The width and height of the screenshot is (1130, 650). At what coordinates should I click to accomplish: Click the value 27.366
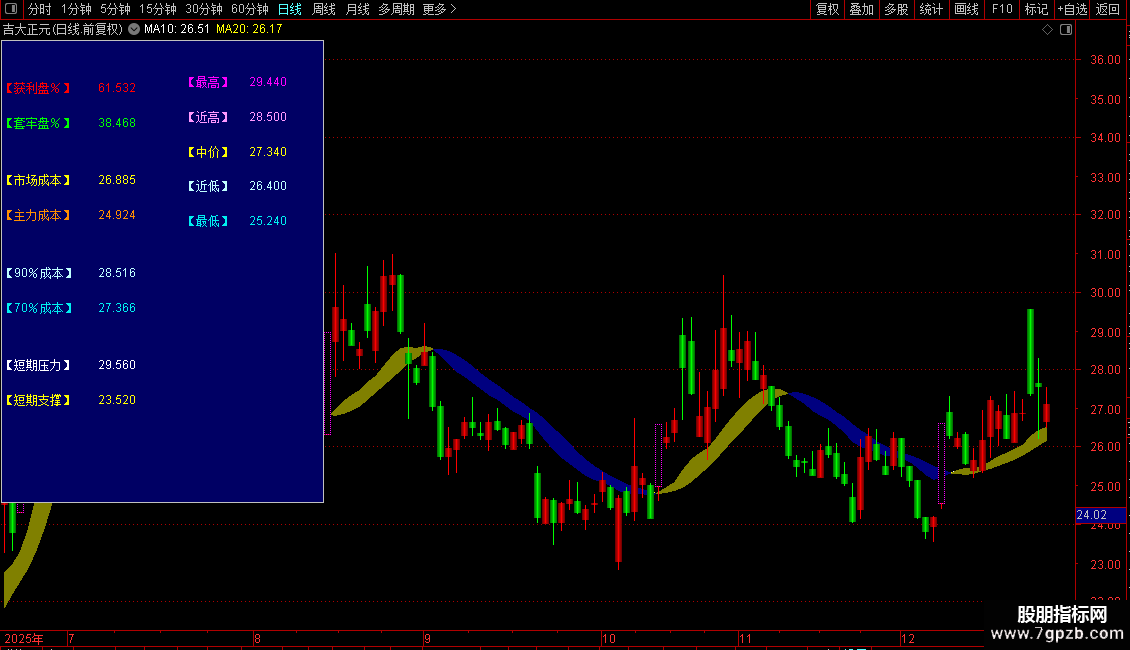click(117, 308)
